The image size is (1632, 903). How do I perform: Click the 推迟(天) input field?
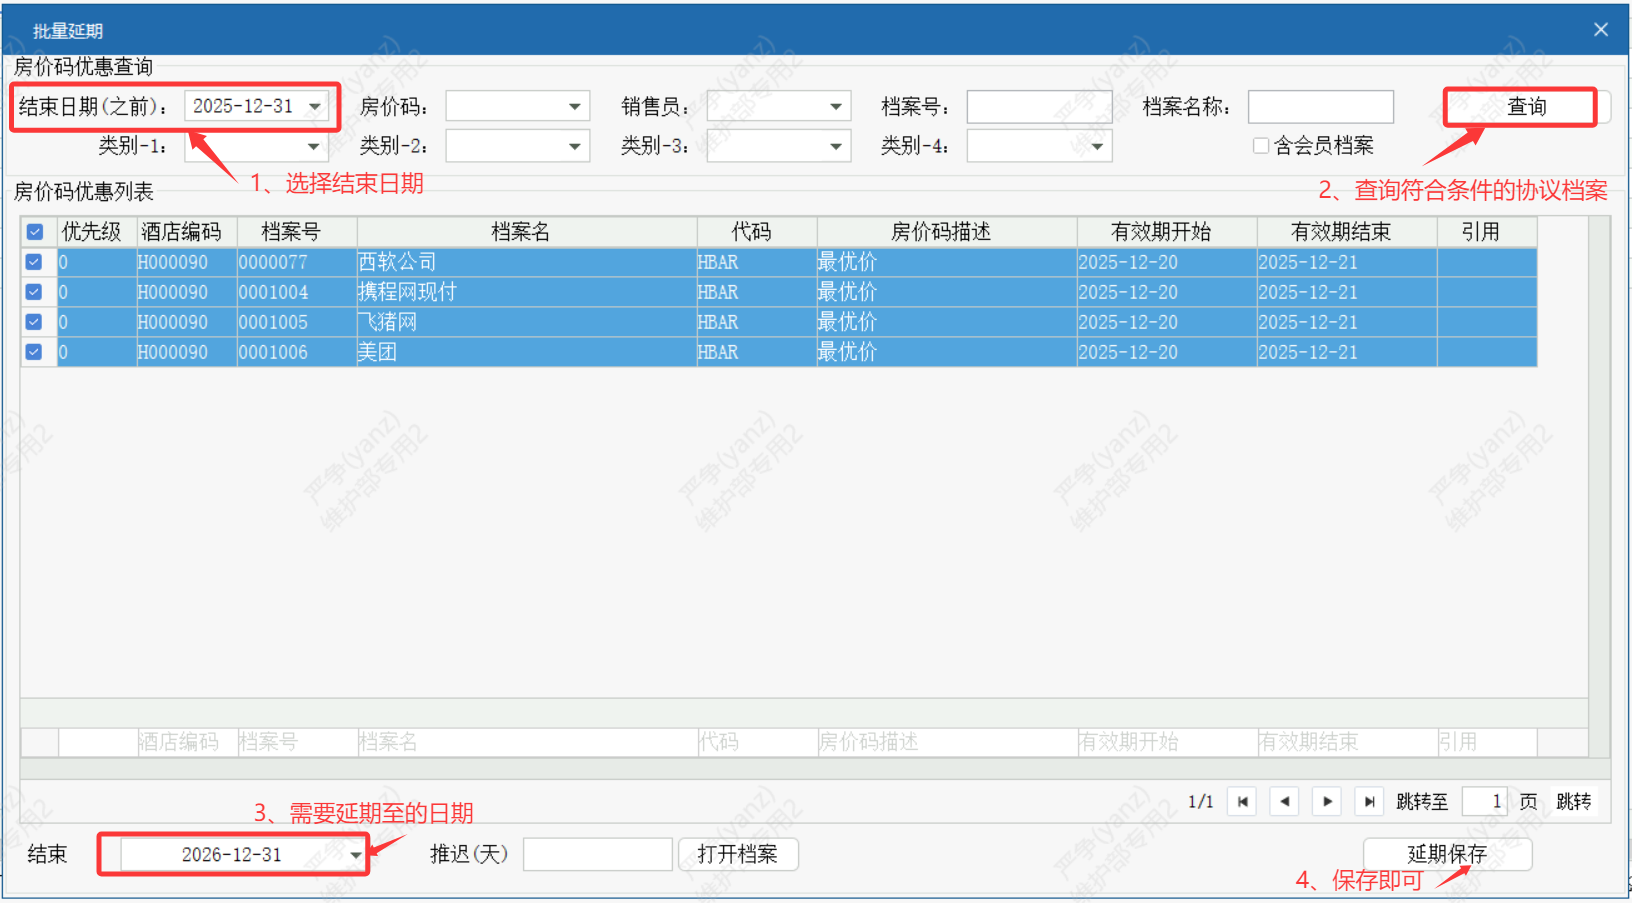[597, 854]
